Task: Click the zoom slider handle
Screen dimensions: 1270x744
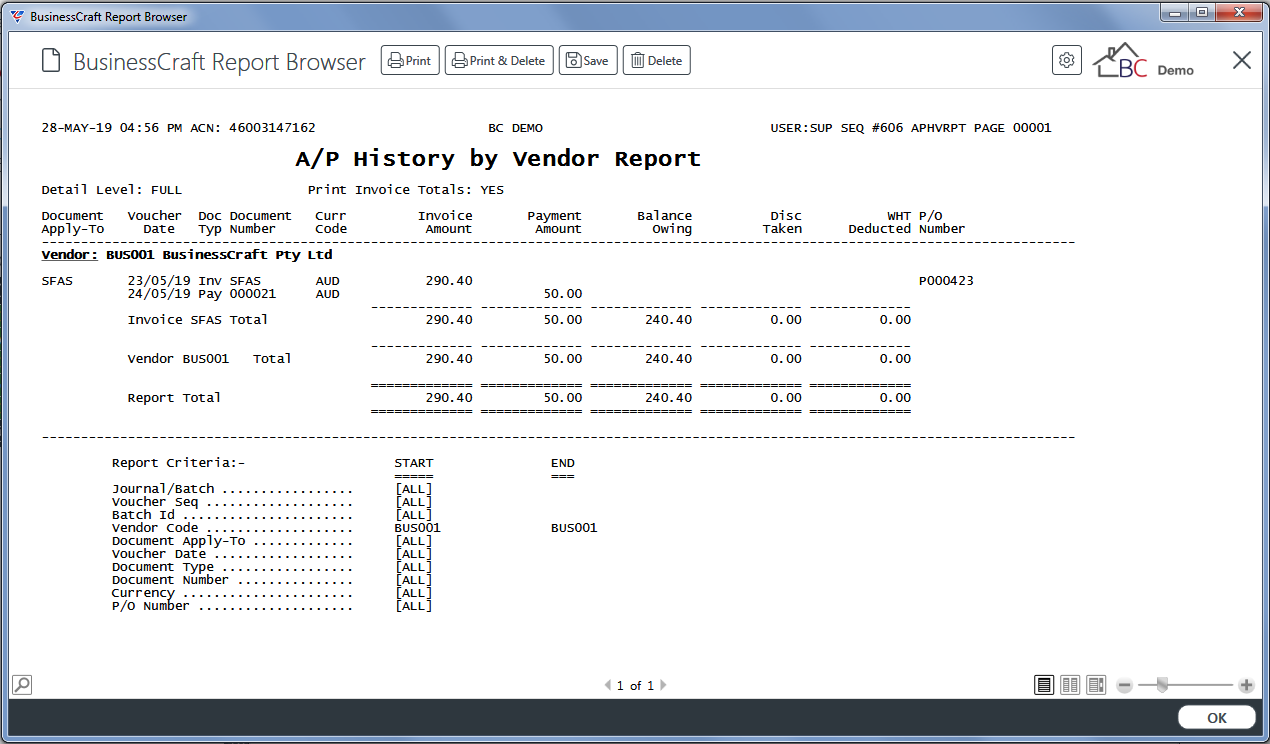Action: (x=1162, y=685)
